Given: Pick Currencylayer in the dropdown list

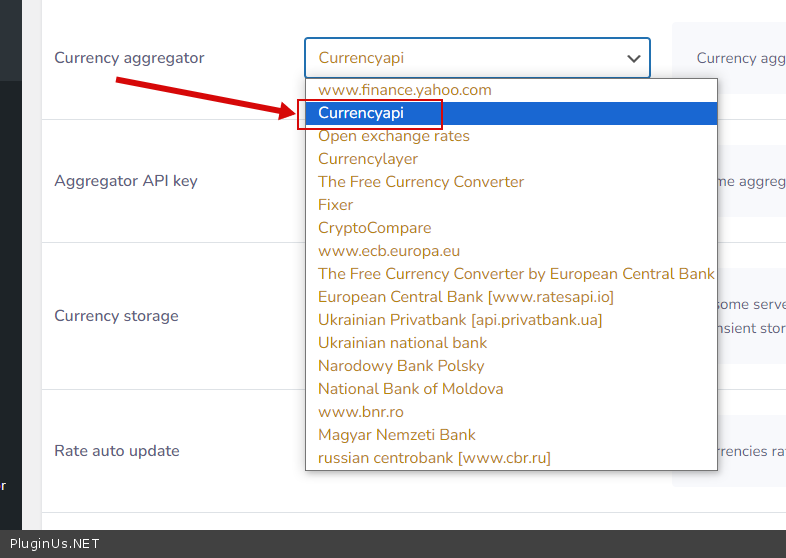Looking at the screenshot, I should pyautogui.click(x=368, y=159).
